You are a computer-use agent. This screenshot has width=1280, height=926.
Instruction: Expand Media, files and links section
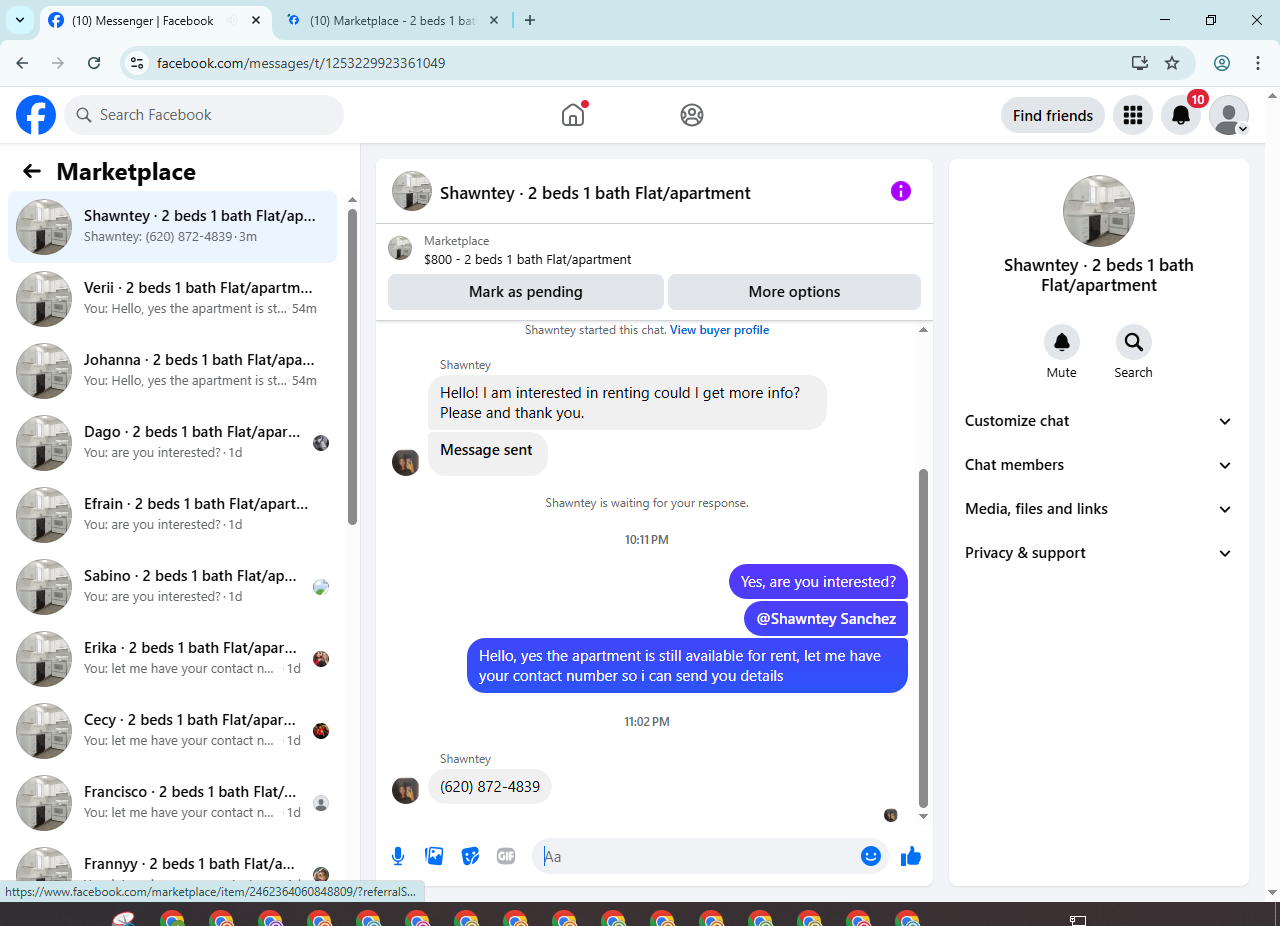click(x=1099, y=509)
